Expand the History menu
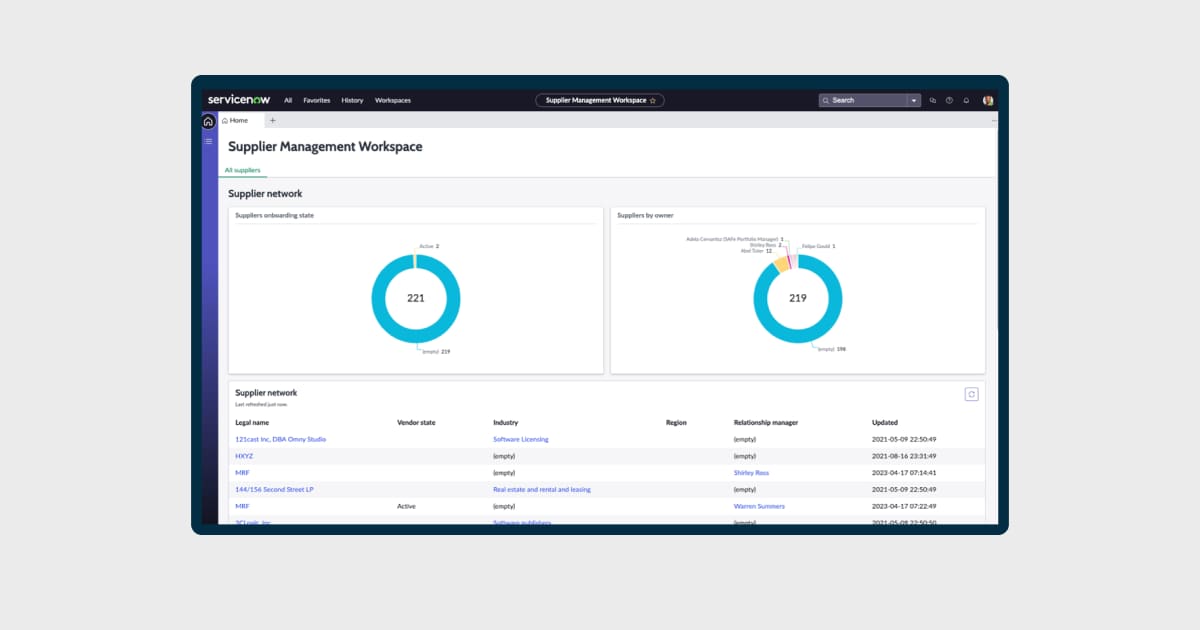 [352, 100]
